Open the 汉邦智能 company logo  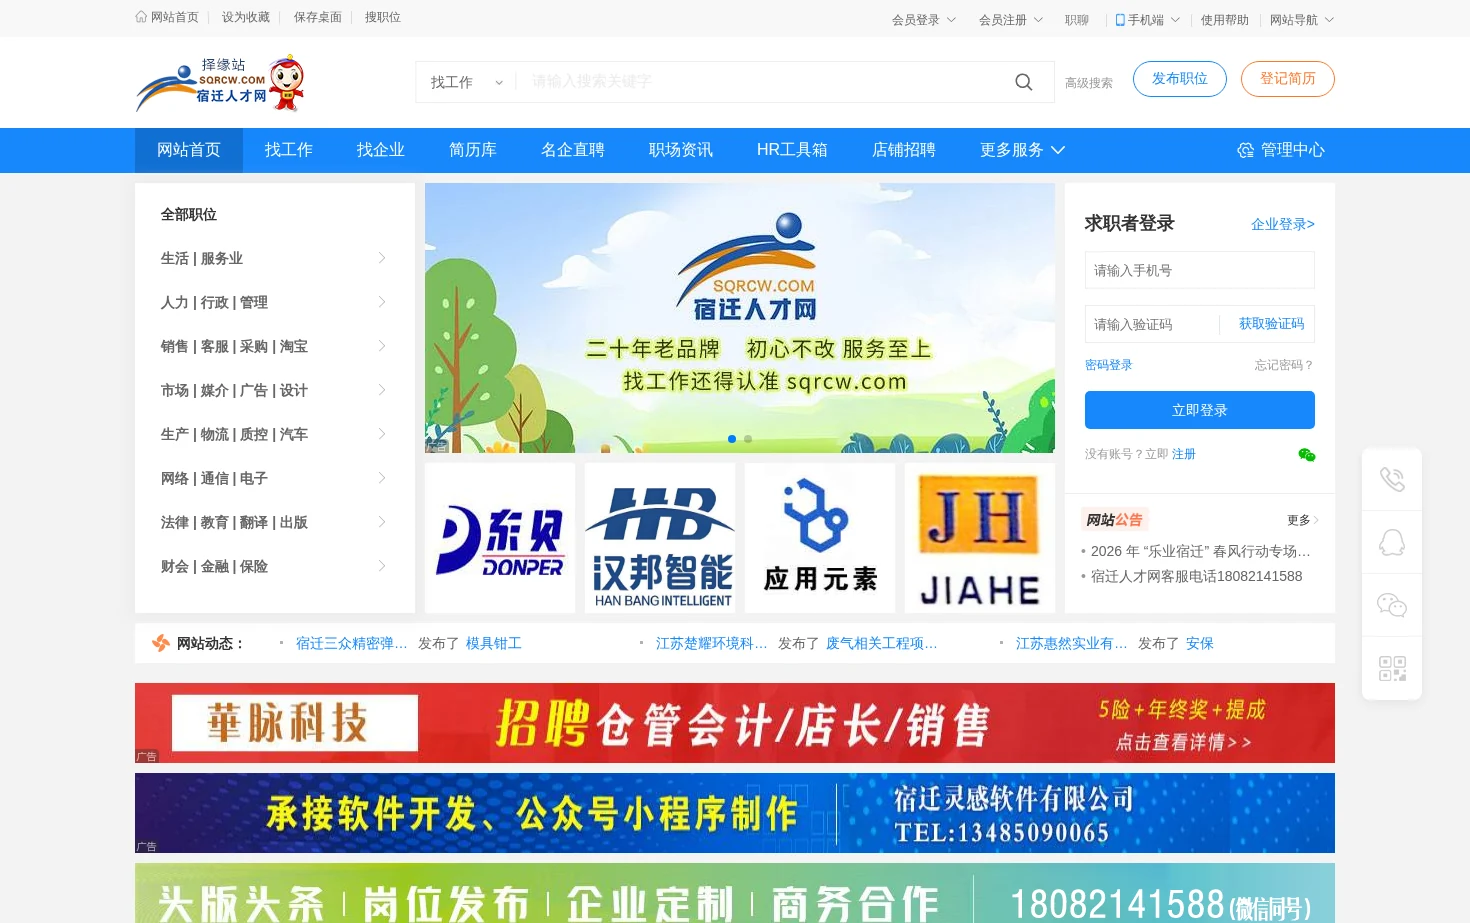tap(660, 538)
